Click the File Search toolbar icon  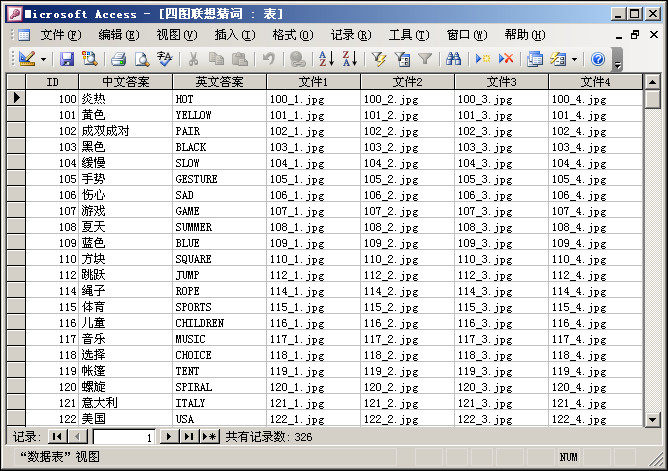point(90,59)
